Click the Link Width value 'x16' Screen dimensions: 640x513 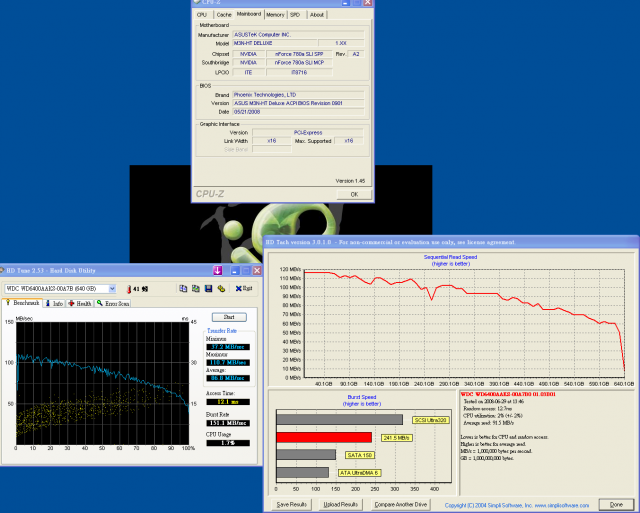pyautogui.click(x=271, y=141)
